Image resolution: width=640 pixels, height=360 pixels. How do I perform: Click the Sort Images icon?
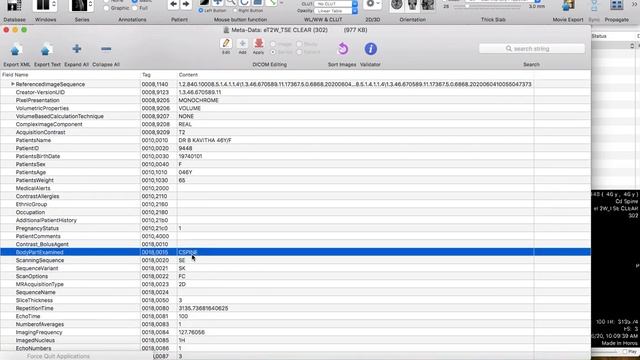tap(342, 49)
